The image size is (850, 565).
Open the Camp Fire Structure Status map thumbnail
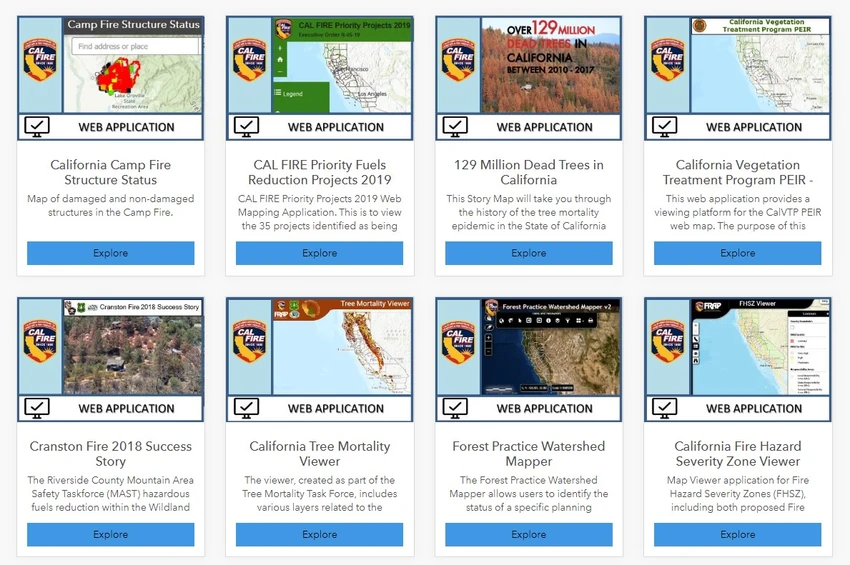pos(133,65)
